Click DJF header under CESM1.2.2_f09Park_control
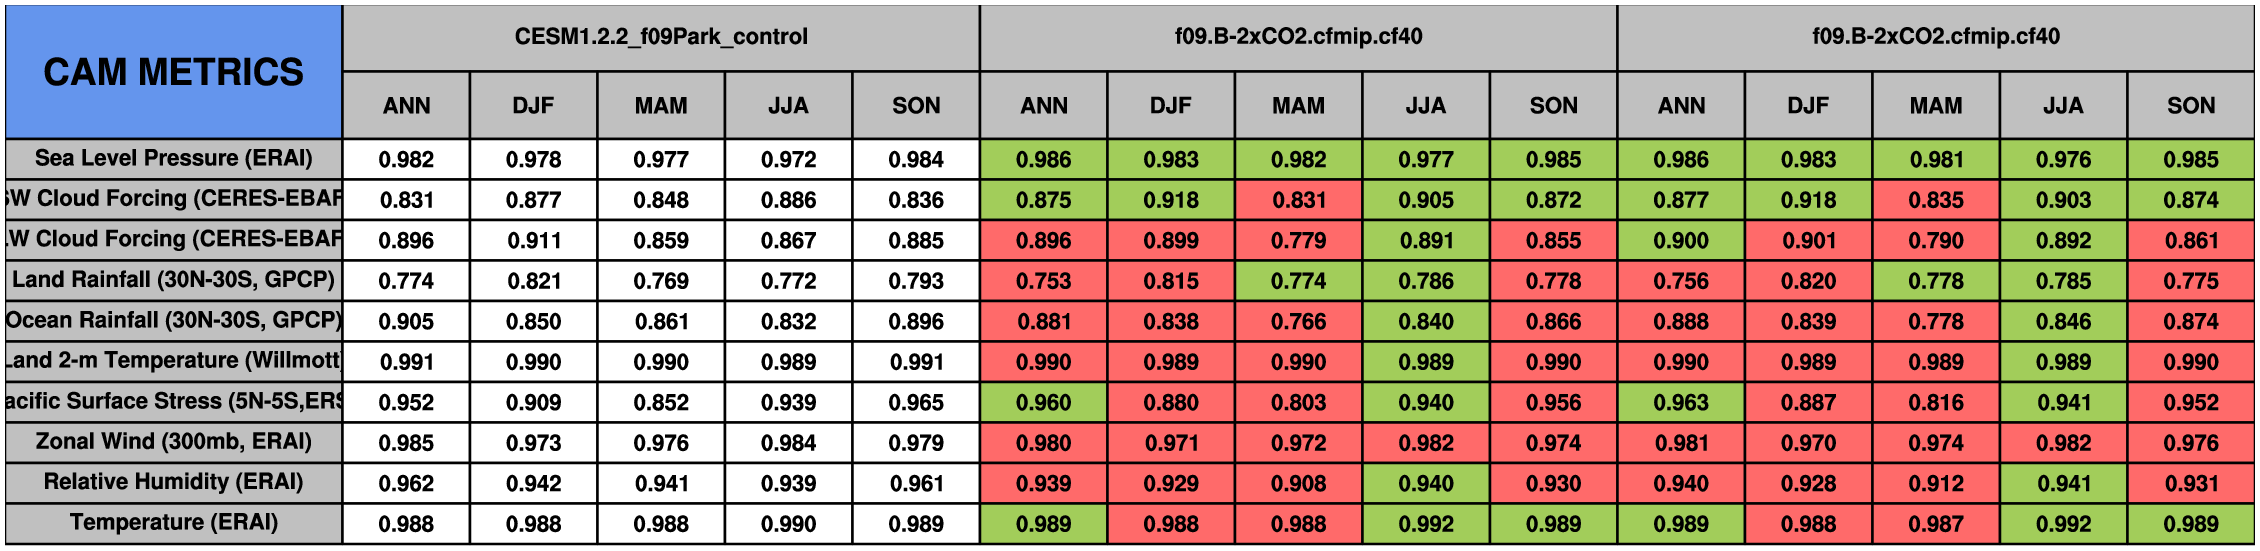Viewport: 2260px width, 551px height. click(533, 106)
